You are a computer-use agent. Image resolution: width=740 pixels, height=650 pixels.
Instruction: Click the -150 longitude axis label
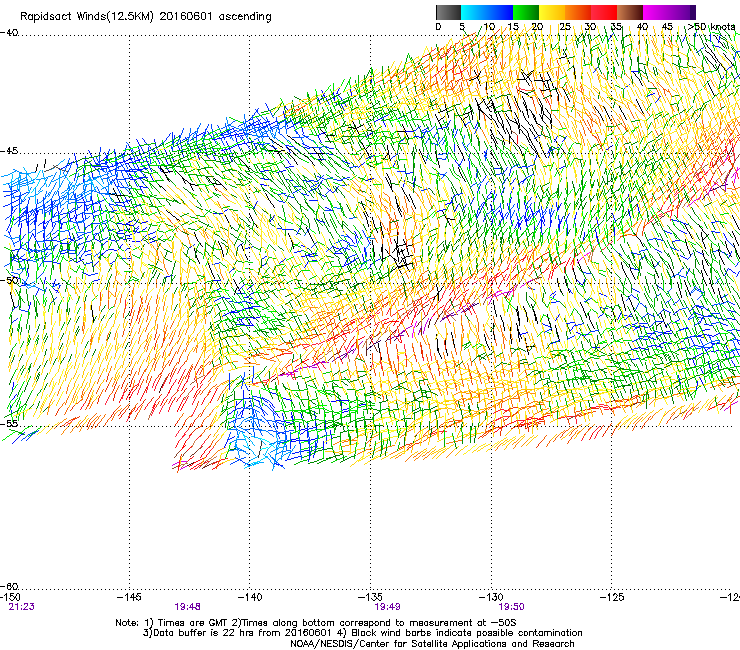point(11,598)
